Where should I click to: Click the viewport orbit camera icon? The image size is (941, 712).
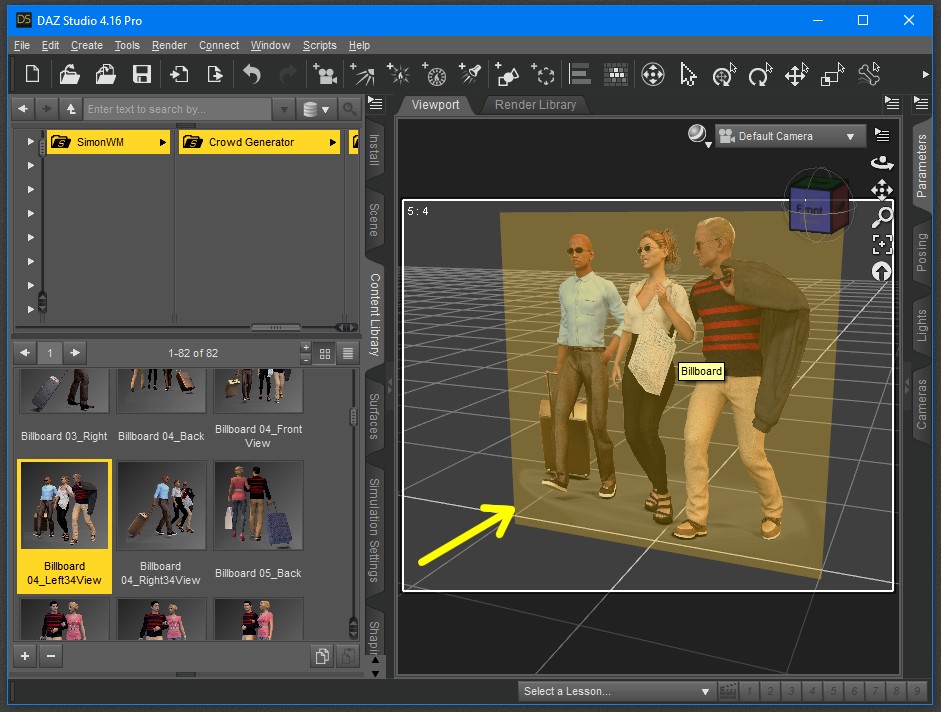click(x=882, y=163)
